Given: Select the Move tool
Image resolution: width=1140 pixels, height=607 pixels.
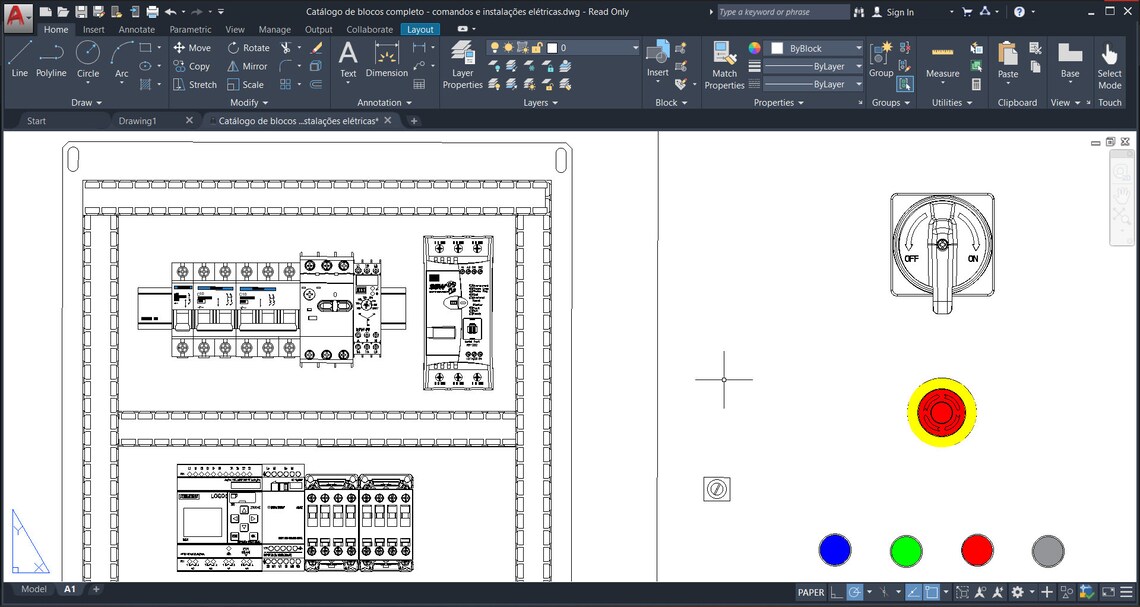Looking at the screenshot, I should coord(192,47).
